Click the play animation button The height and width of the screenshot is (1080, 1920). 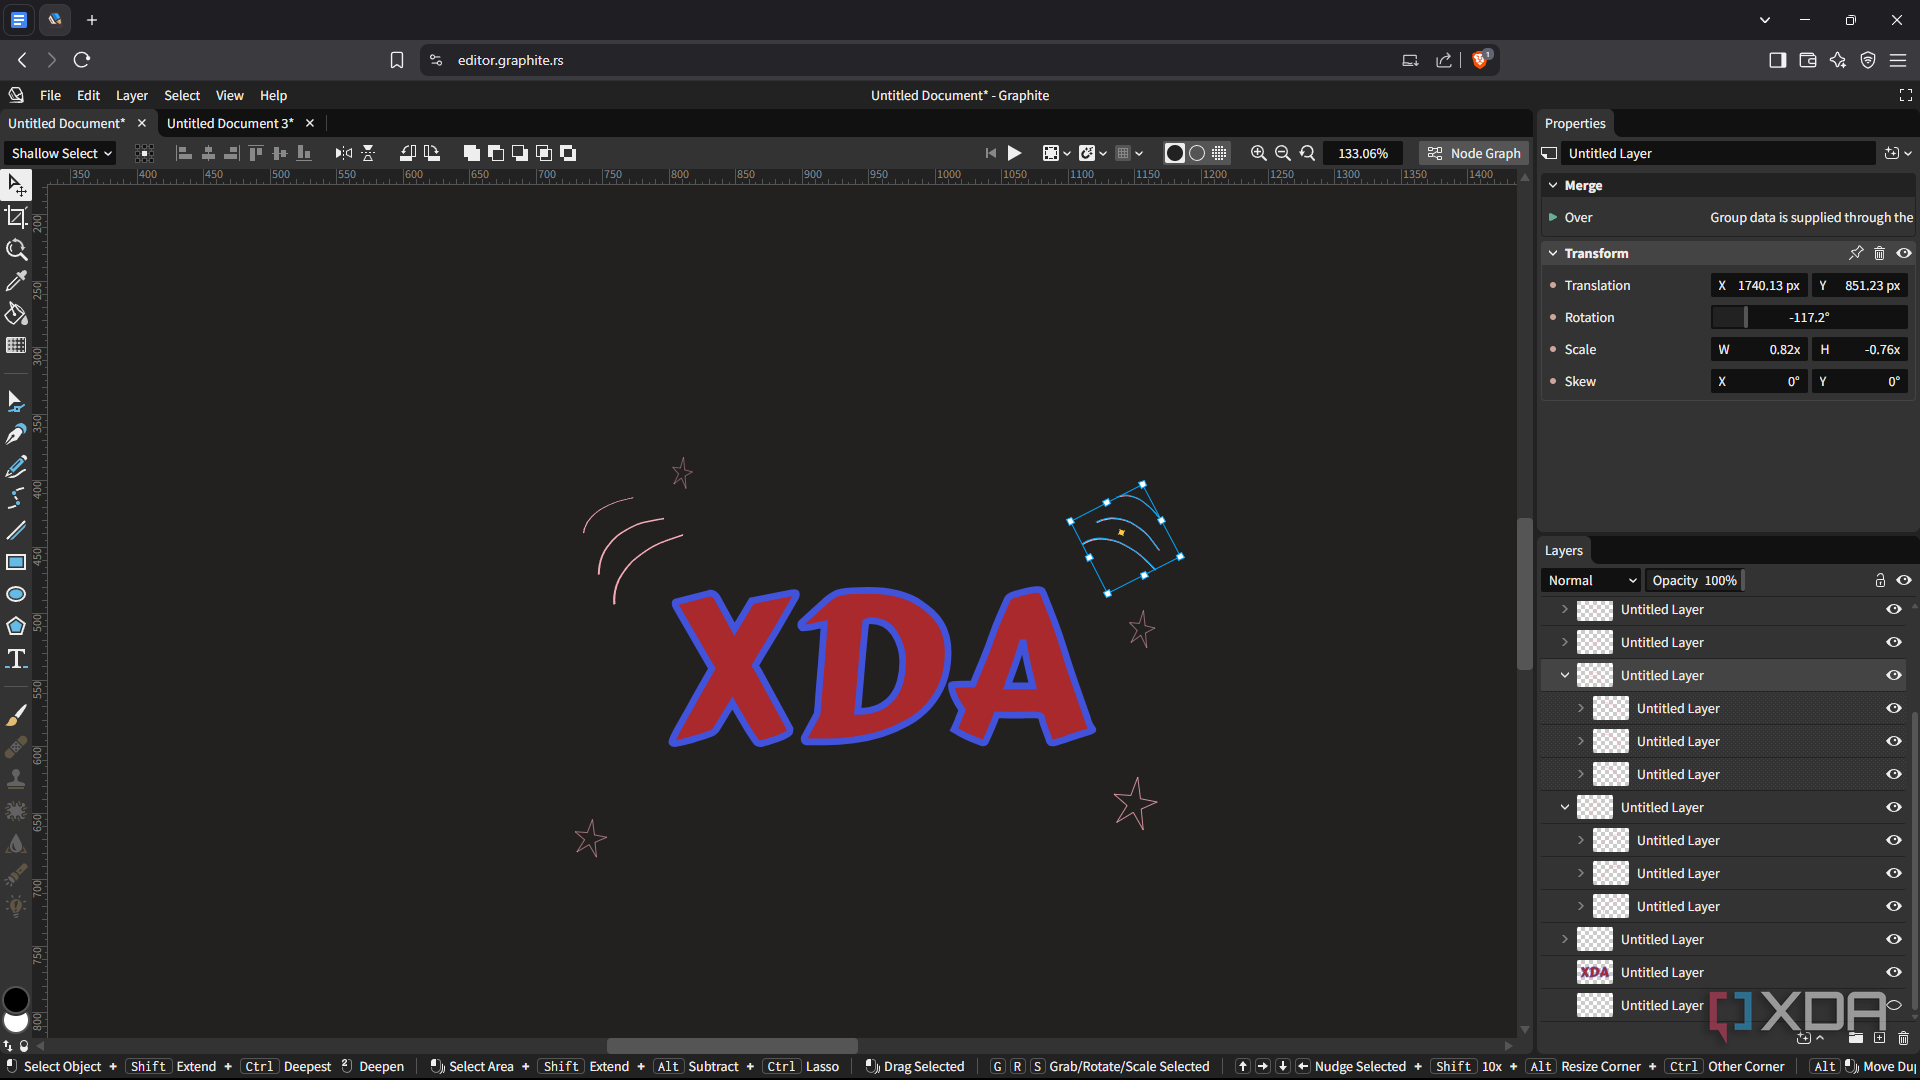point(1014,153)
